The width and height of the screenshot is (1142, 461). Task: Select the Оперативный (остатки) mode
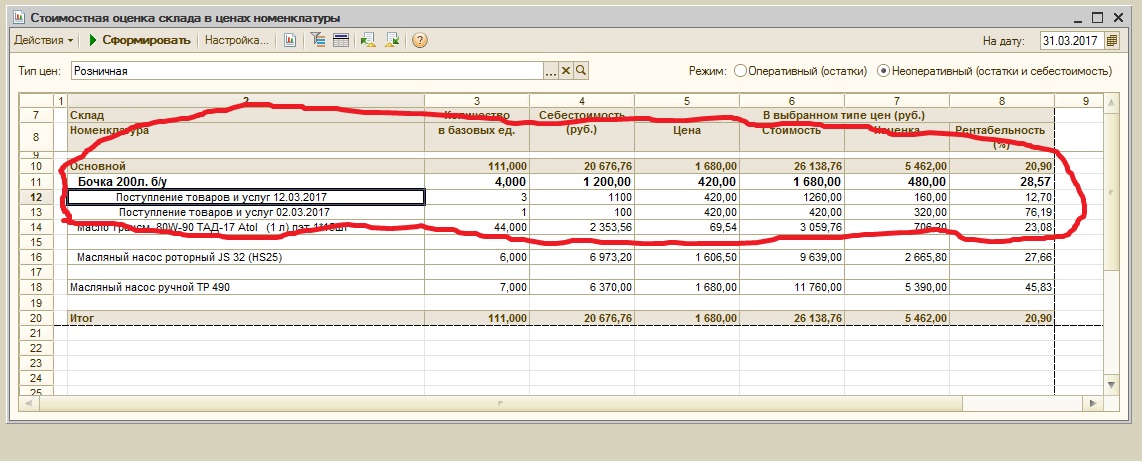741,71
